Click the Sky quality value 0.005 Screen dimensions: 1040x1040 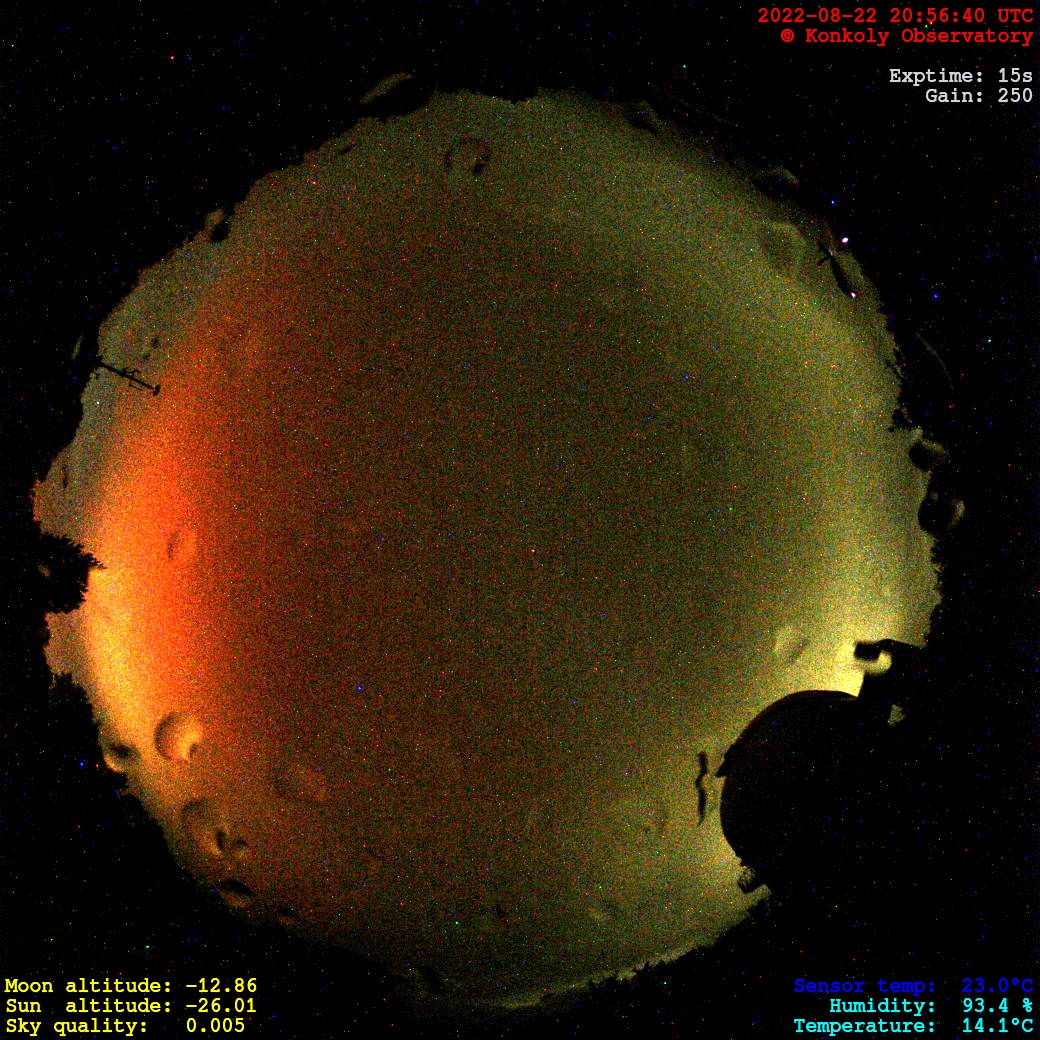point(215,1026)
